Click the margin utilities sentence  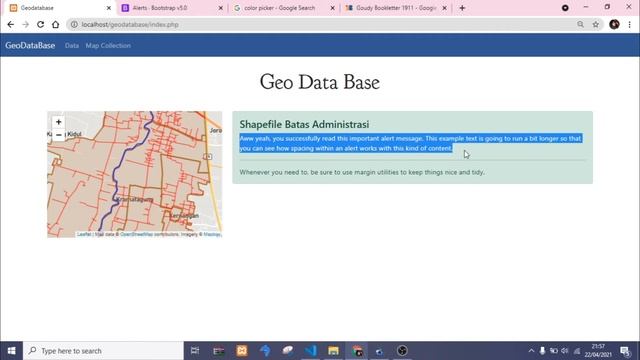(x=362, y=172)
